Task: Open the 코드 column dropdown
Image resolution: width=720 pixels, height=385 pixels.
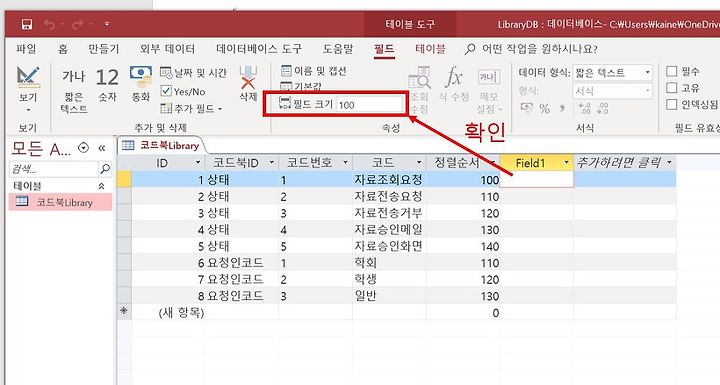Action: [x=419, y=163]
